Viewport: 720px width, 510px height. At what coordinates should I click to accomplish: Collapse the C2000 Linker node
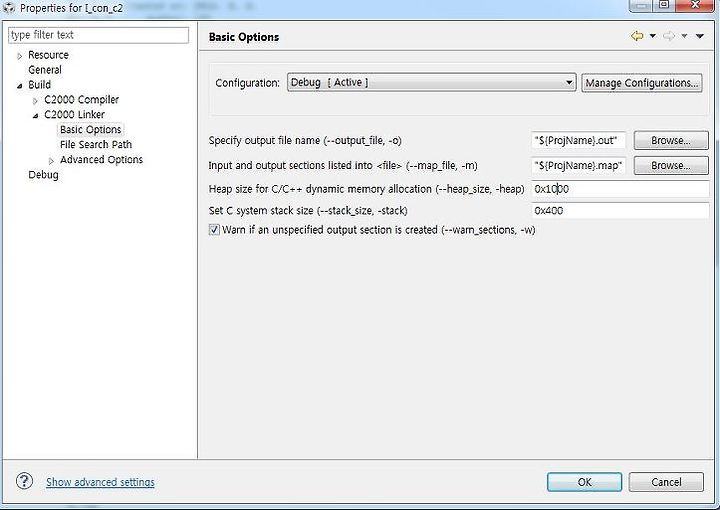coord(35,116)
